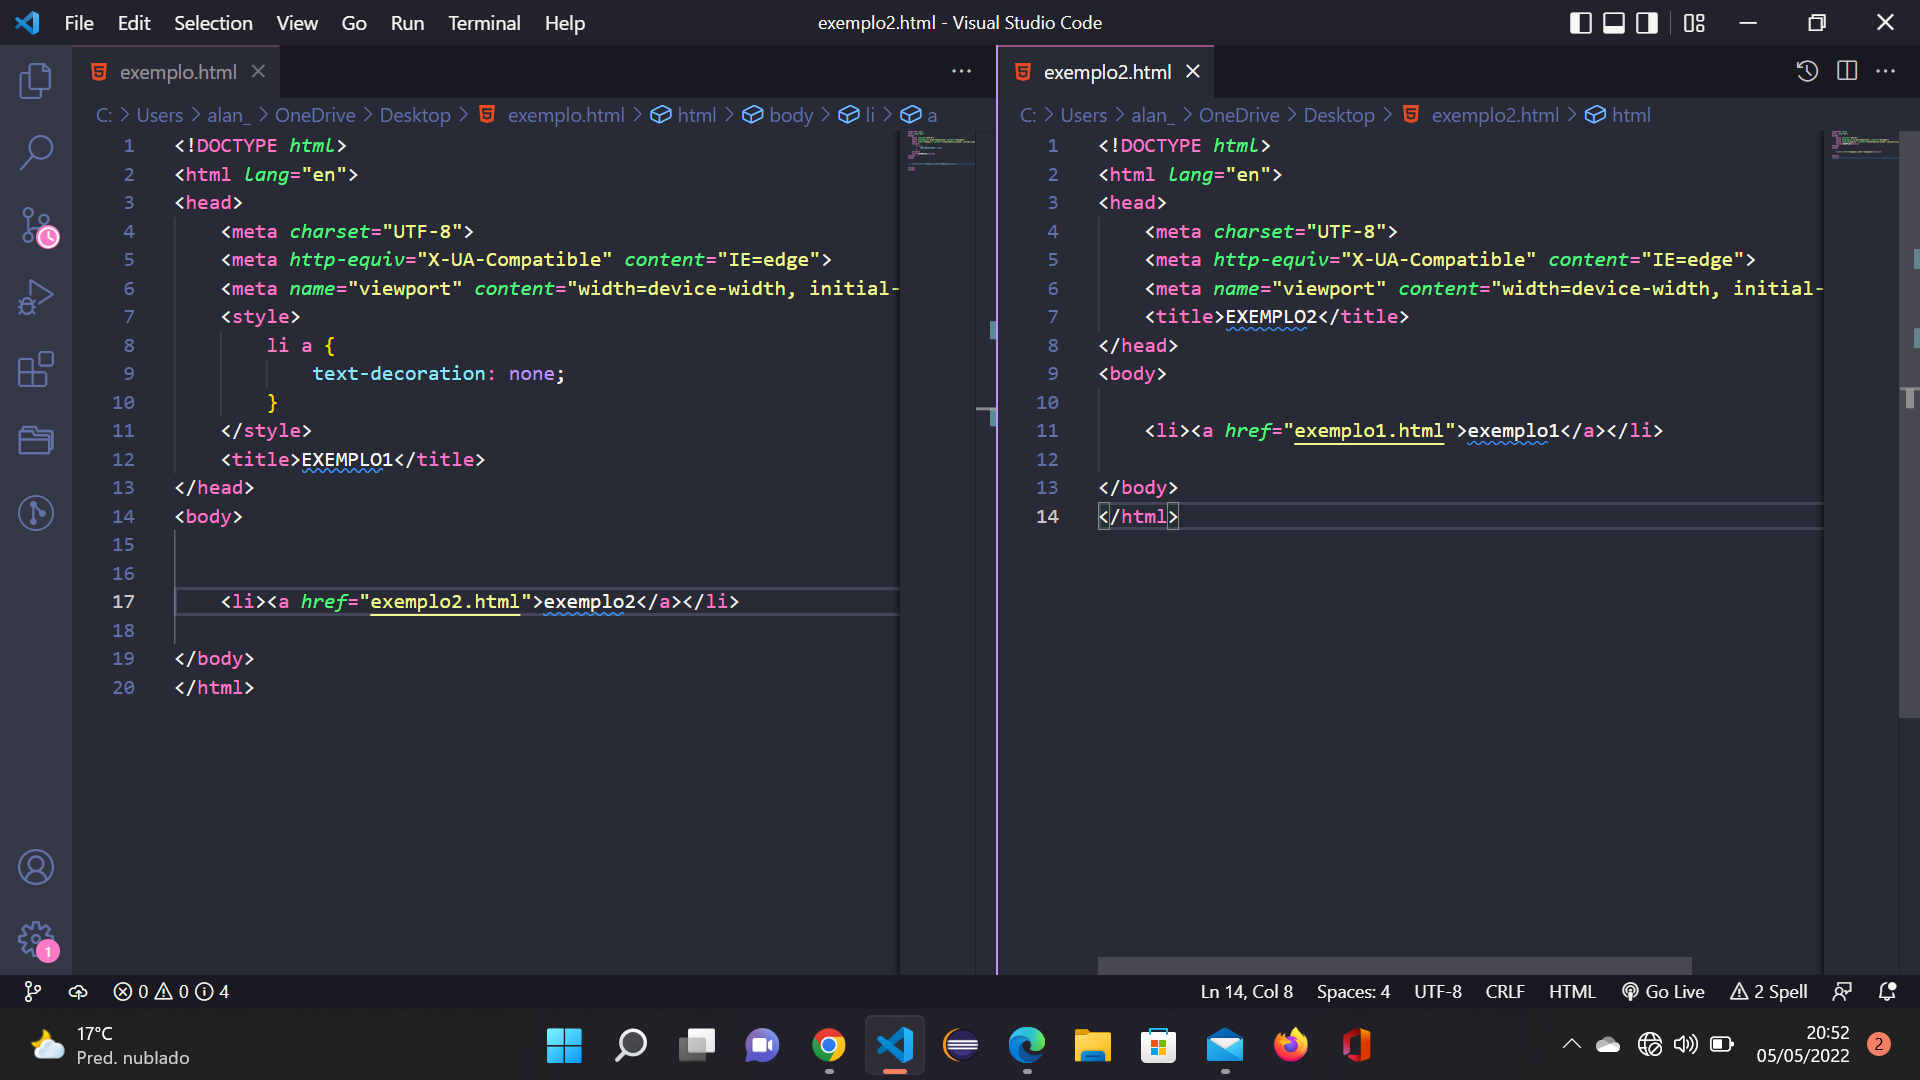The width and height of the screenshot is (1920, 1080).
Task: Click Ln 14, Col 8 to go to line
Action: click(x=1246, y=991)
